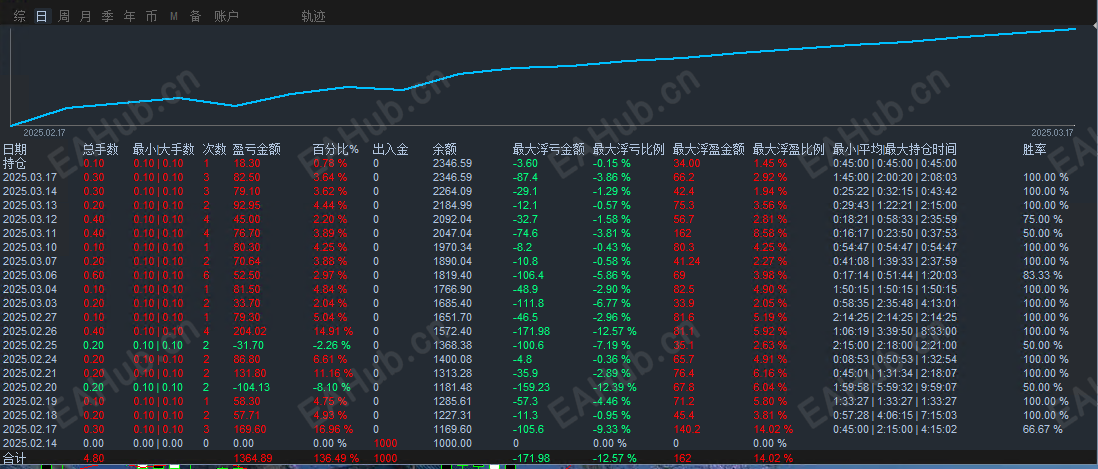
Task: Click the 总手数 column header
Action: pos(101,149)
